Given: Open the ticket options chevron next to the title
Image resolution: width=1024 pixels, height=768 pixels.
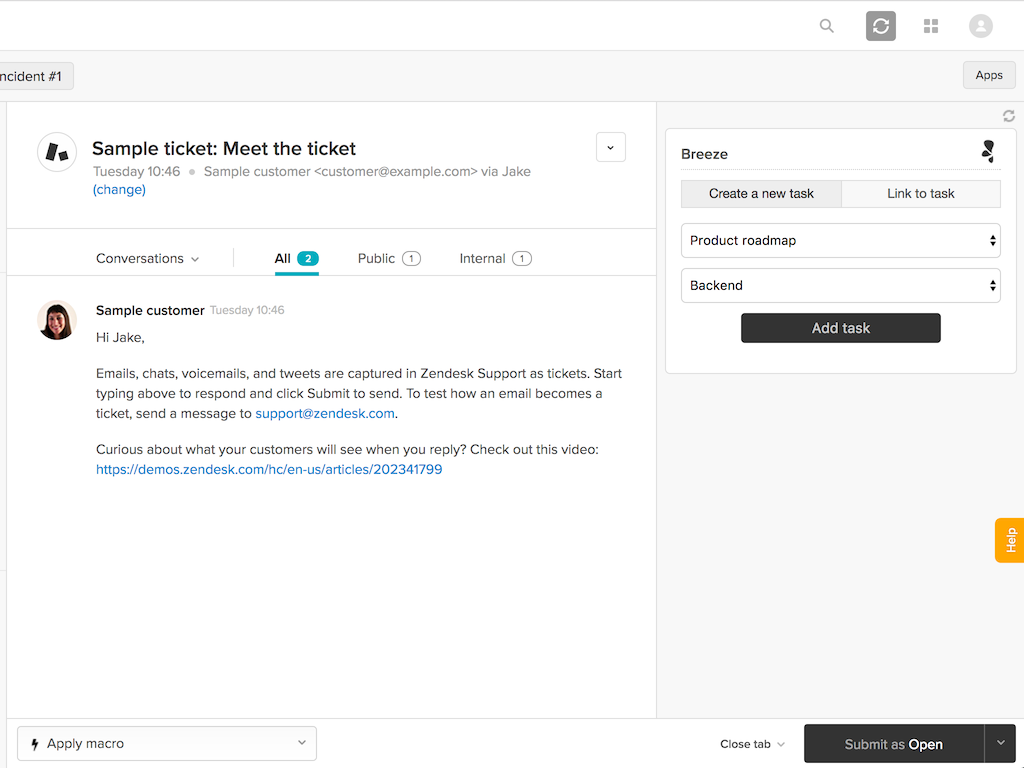Looking at the screenshot, I should [610, 146].
